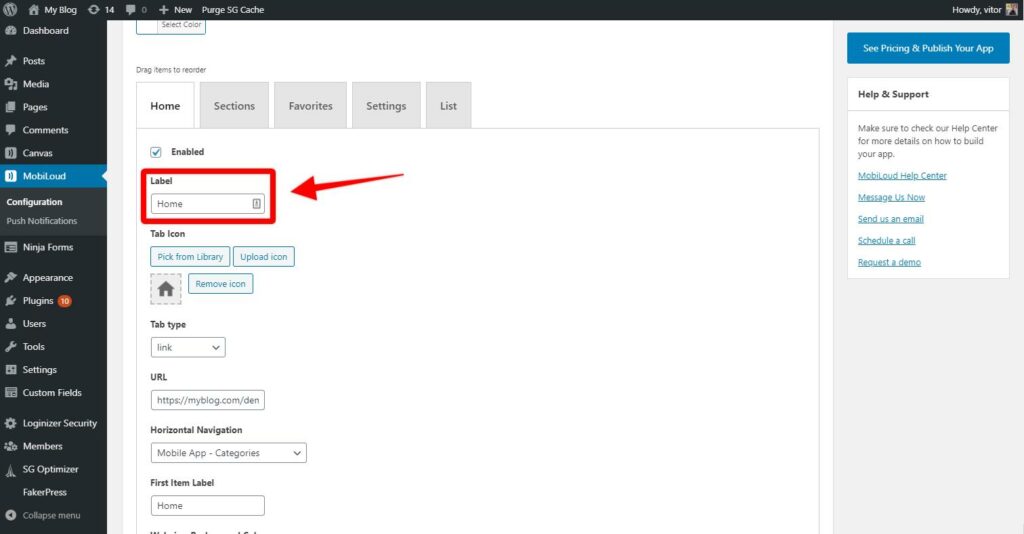Click the Send us an email link
Viewport: 1024px width, 534px height.
(891, 219)
